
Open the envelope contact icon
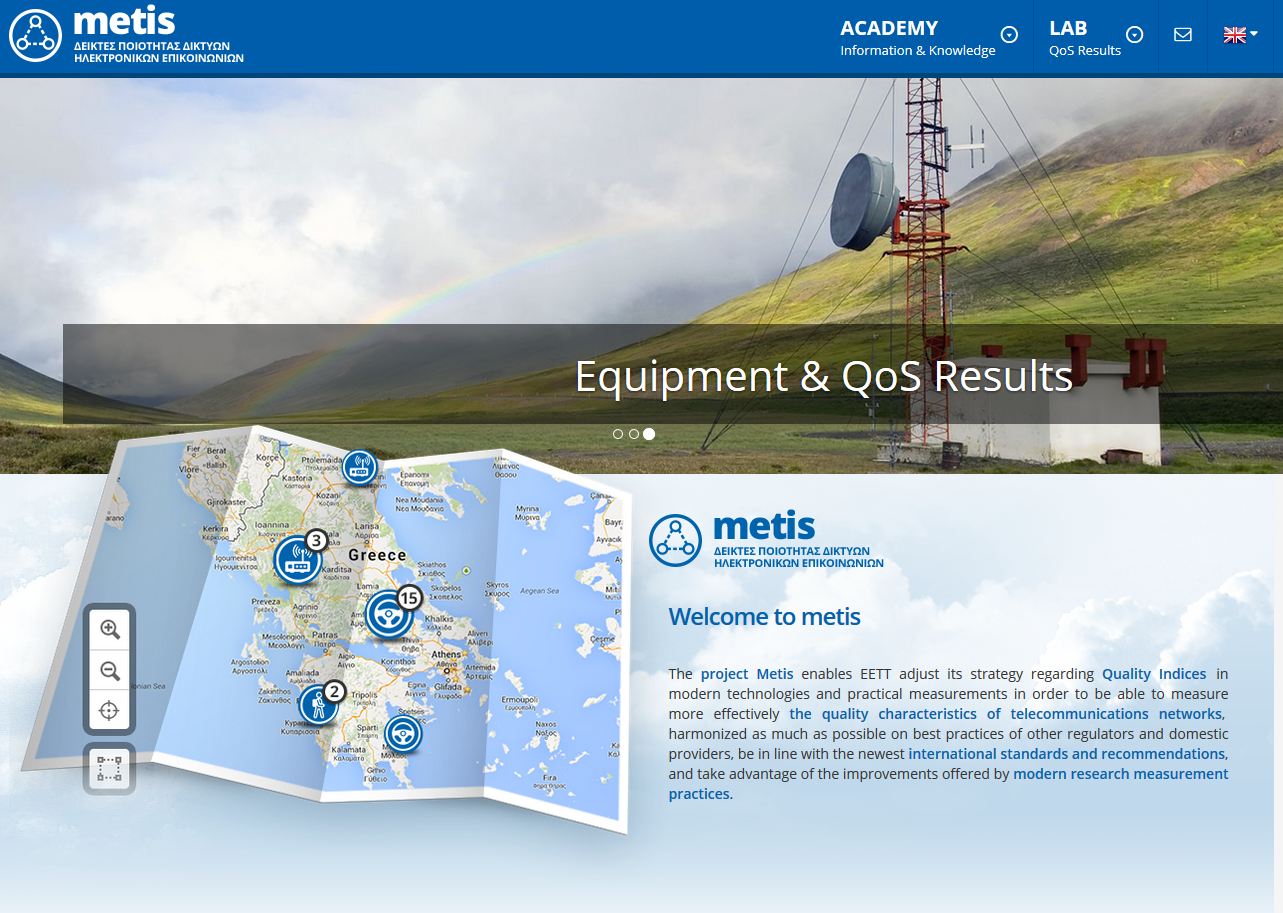pos(1183,35)
